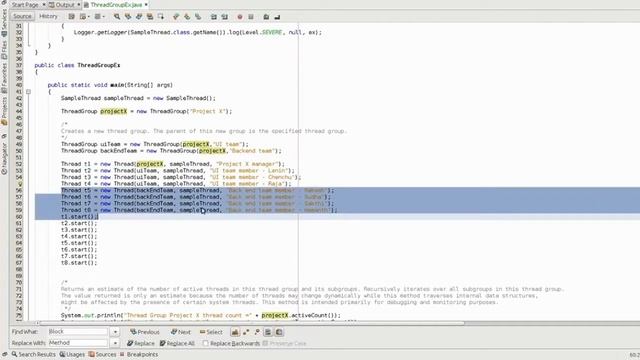Click on code line t2.start();

[x=79, y=223]
